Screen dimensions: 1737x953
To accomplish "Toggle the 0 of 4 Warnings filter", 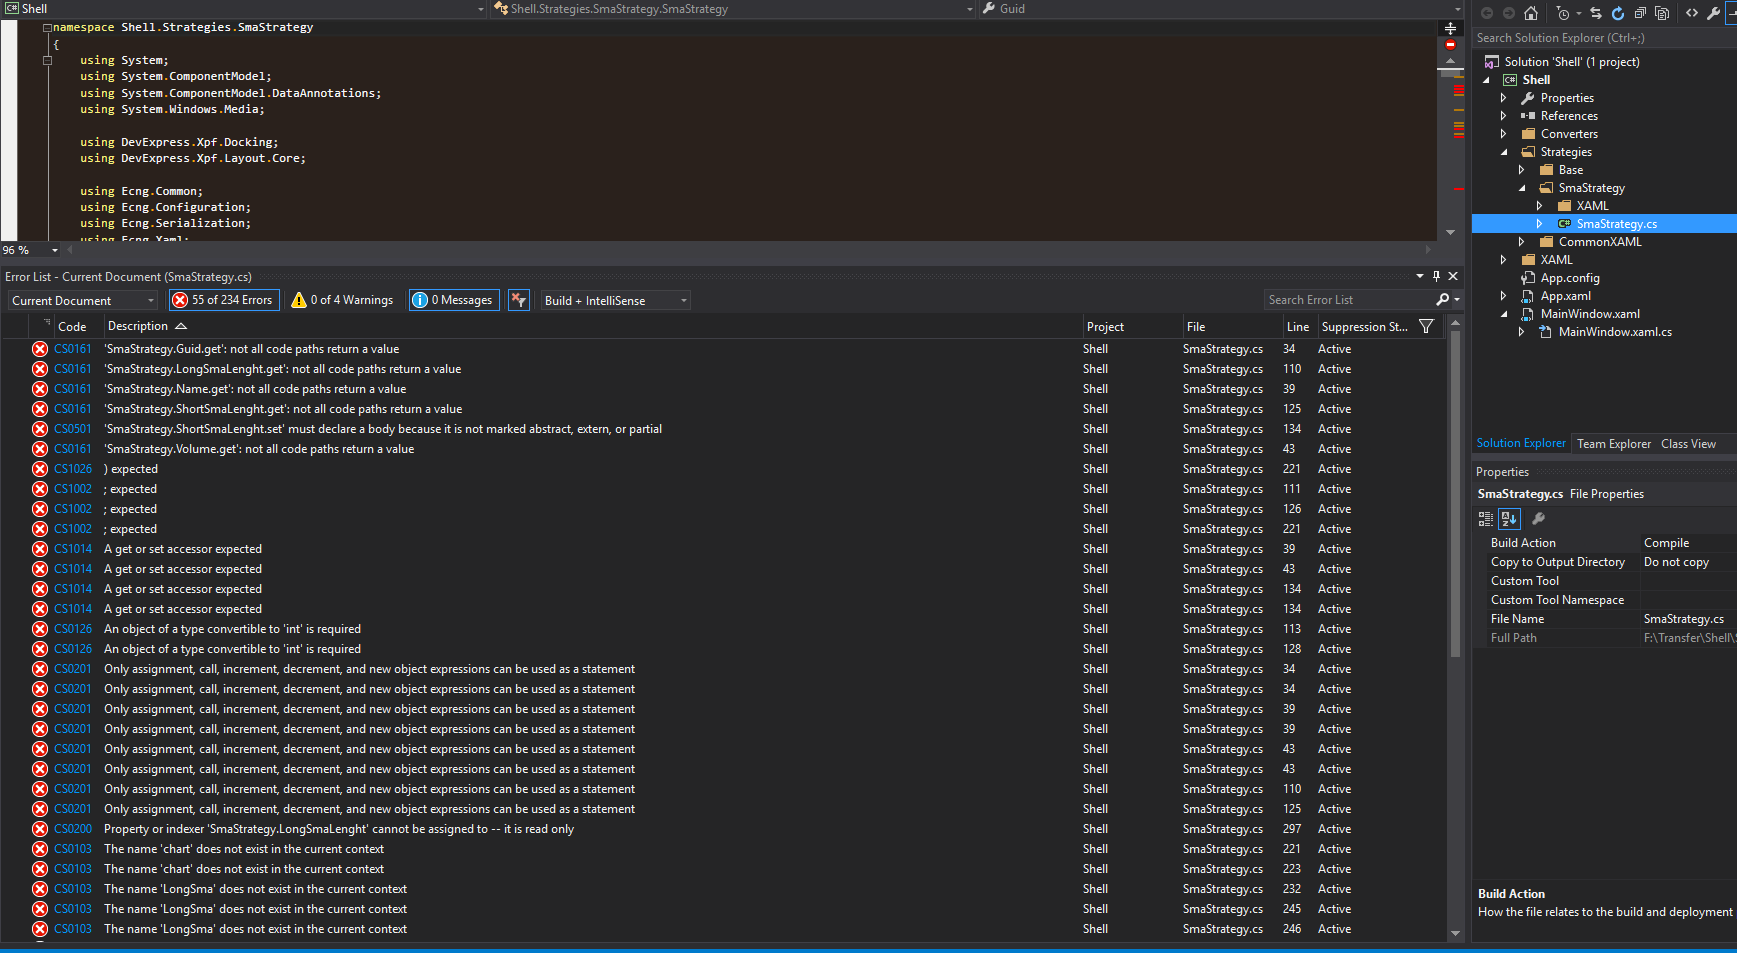I will pyautogui.click(x=343, y=300).
